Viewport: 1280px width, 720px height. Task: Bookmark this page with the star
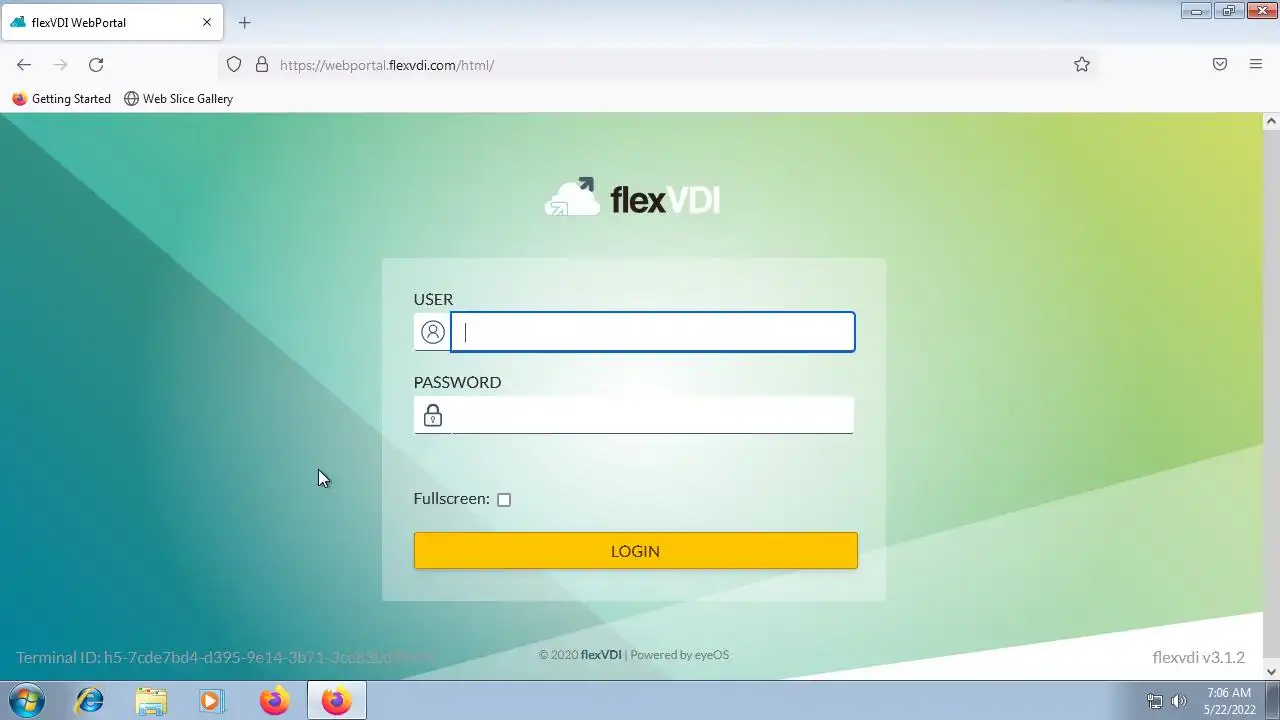pos(1082,64)
